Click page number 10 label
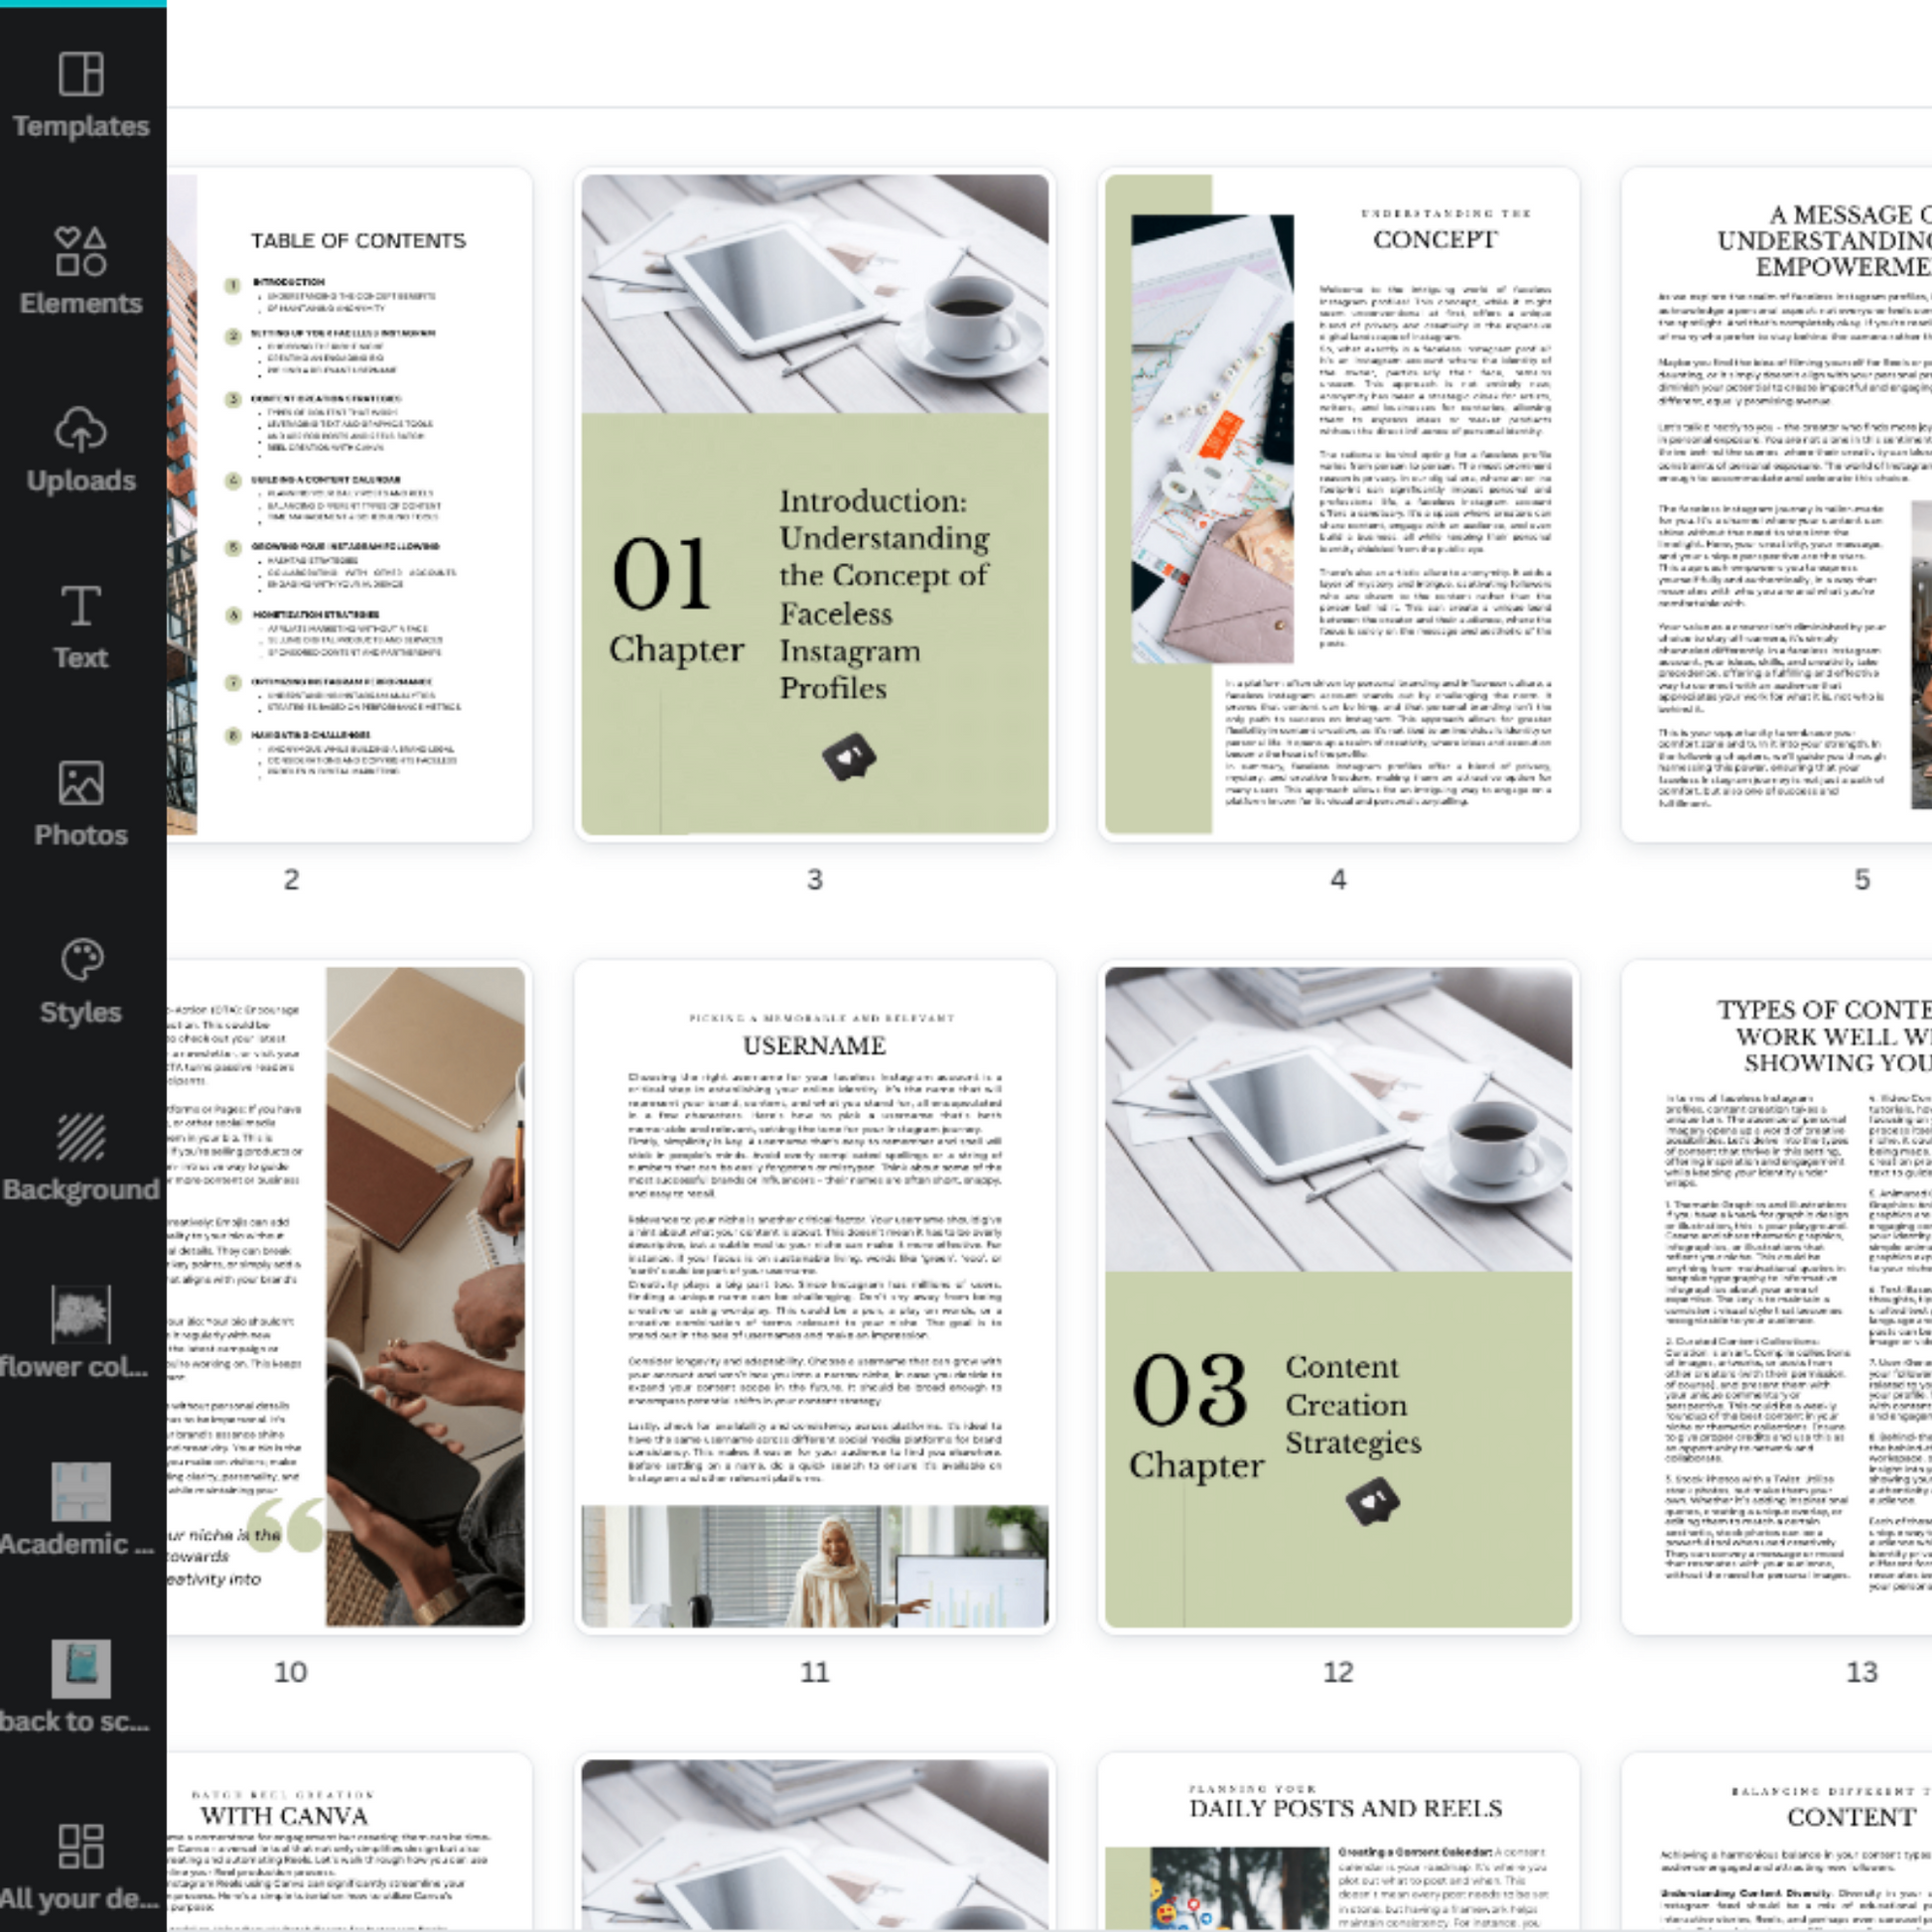The height and width of the screenshot is (1932, 1932). pyautogui.click(x=291, y=1672)
